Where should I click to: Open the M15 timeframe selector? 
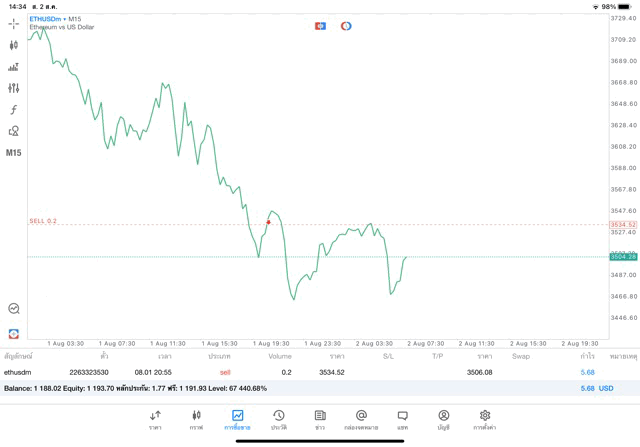(14, 153)
